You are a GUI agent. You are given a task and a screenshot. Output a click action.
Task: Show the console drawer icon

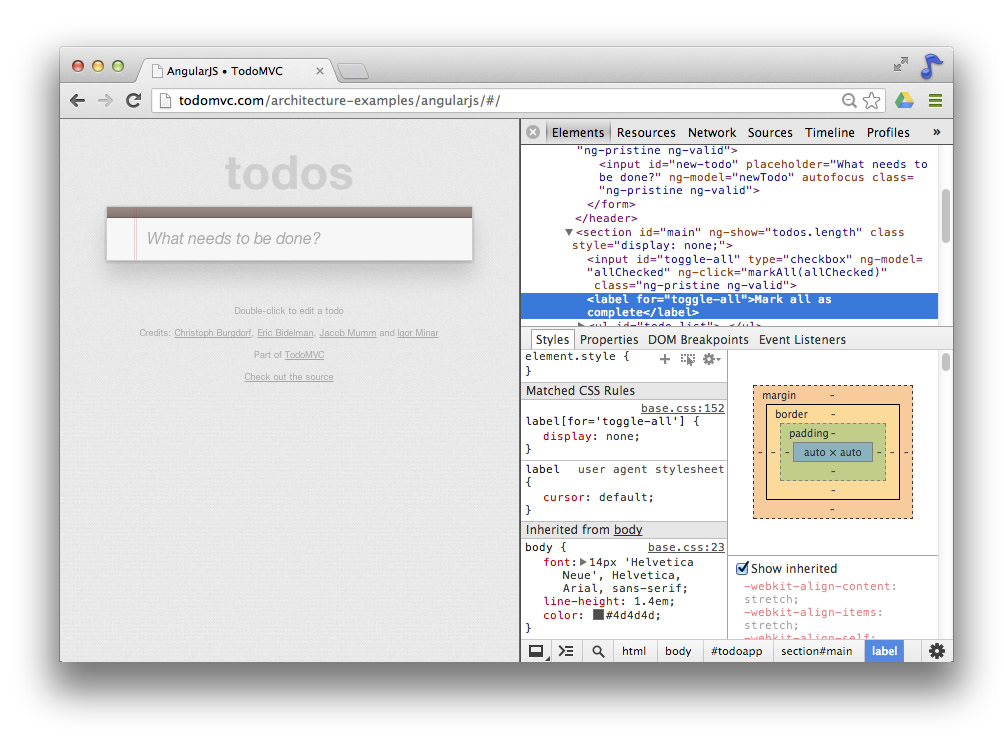[566, 651]
